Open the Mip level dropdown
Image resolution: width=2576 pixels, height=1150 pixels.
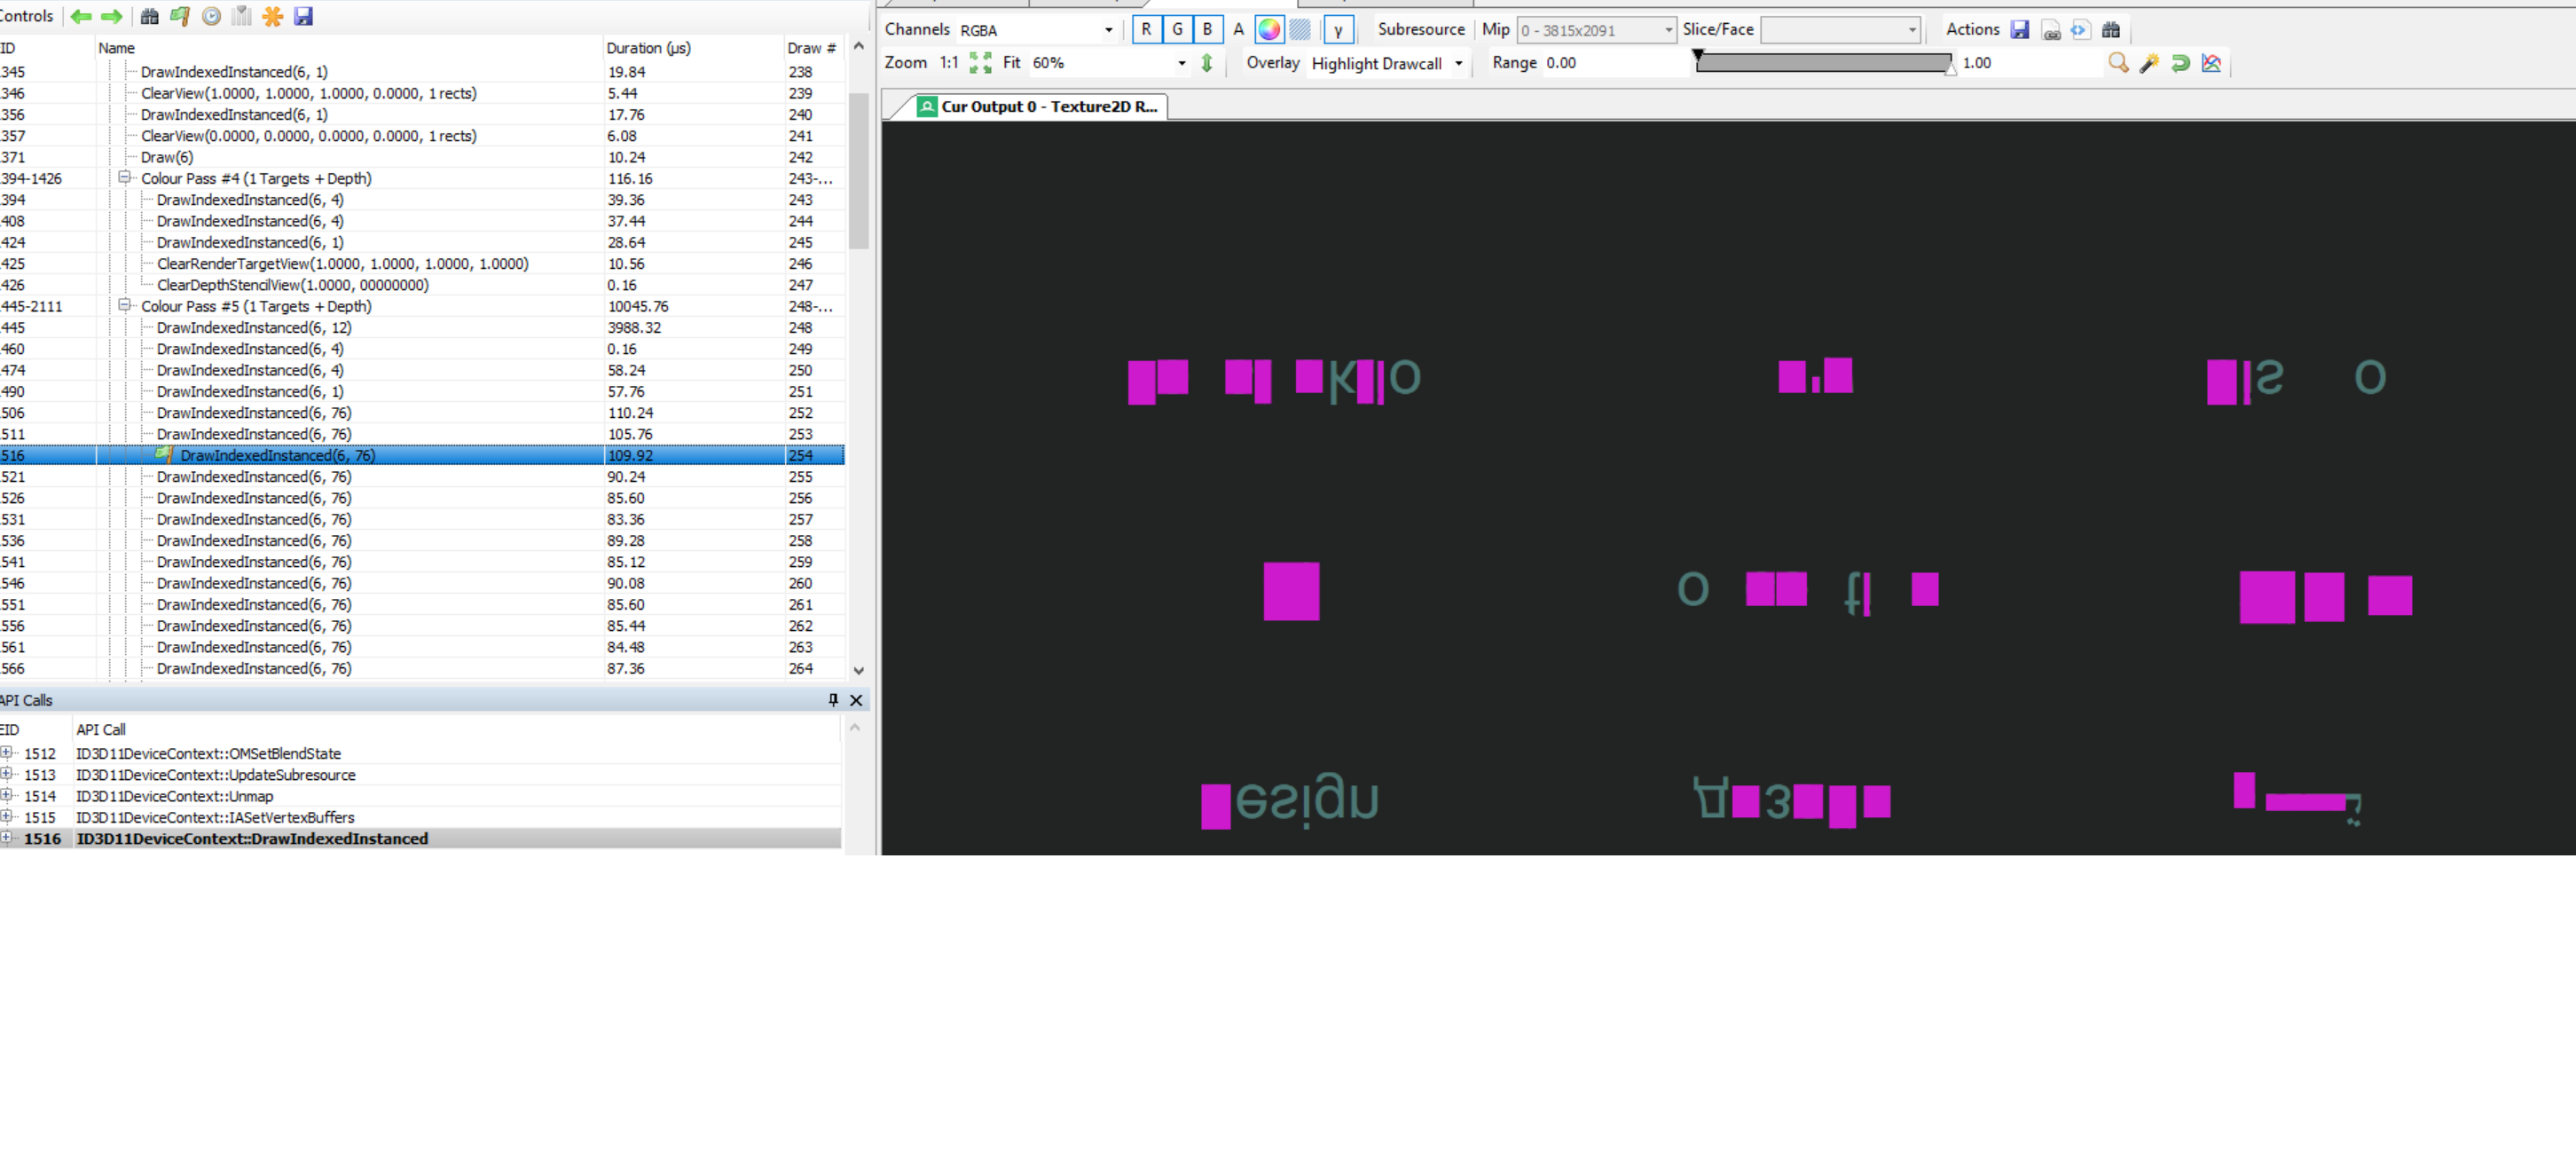click(1596, 30)
